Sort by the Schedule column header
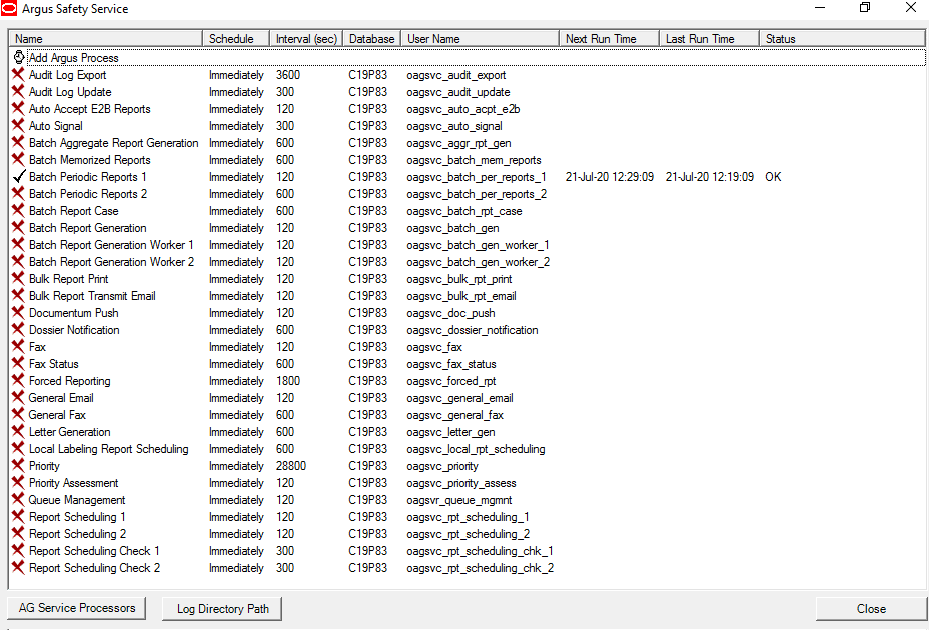The height and width of the screenshot is (630, 929). point(236,39)
